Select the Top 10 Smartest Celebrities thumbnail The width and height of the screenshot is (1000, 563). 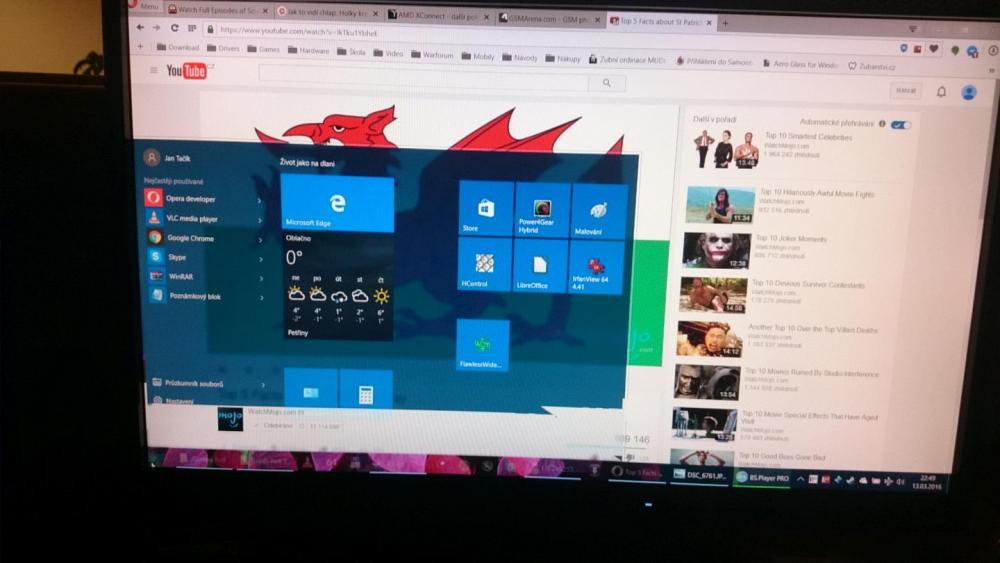726,149
